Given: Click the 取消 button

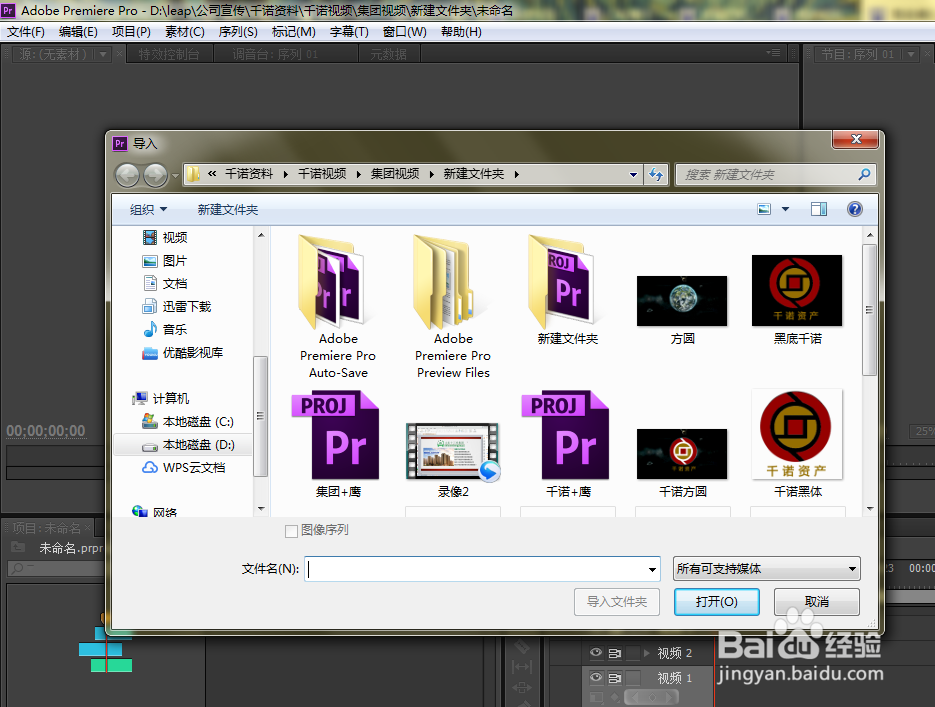Looking at the screenshot, I should point(817,601).
